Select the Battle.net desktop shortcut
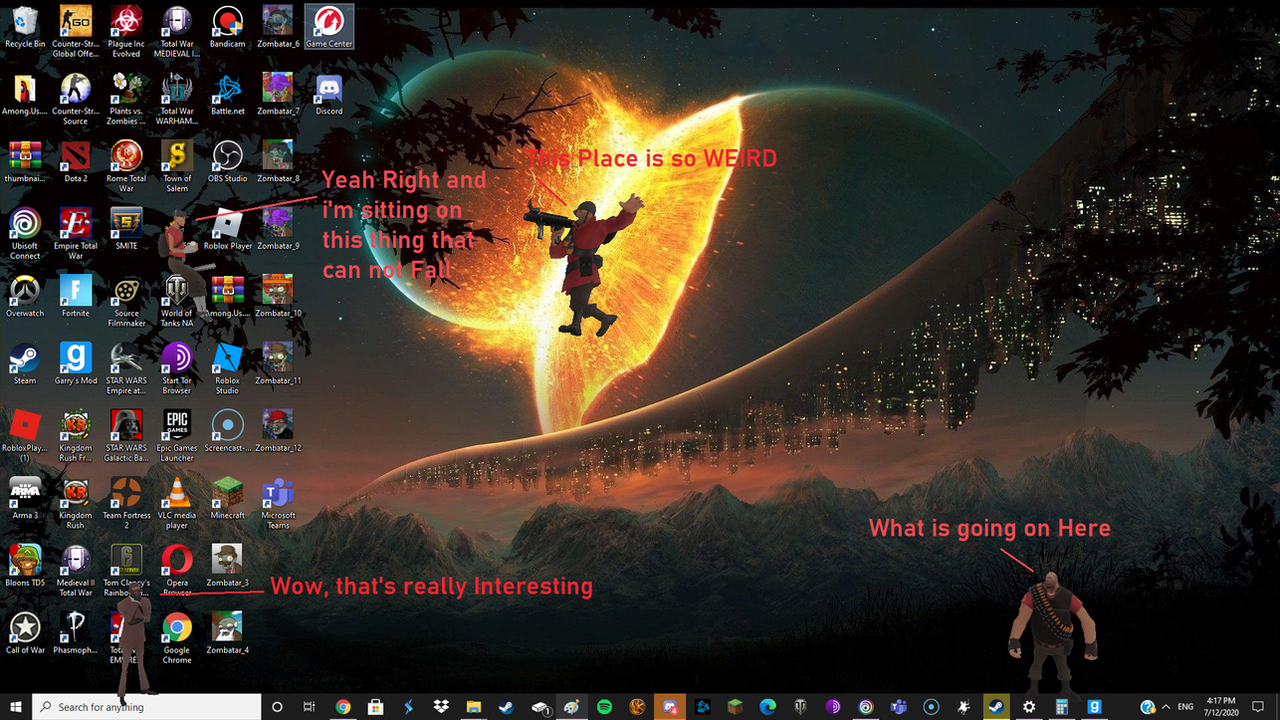The height and width of the screenshot is (720, 1280). click(x=228, y=96)
